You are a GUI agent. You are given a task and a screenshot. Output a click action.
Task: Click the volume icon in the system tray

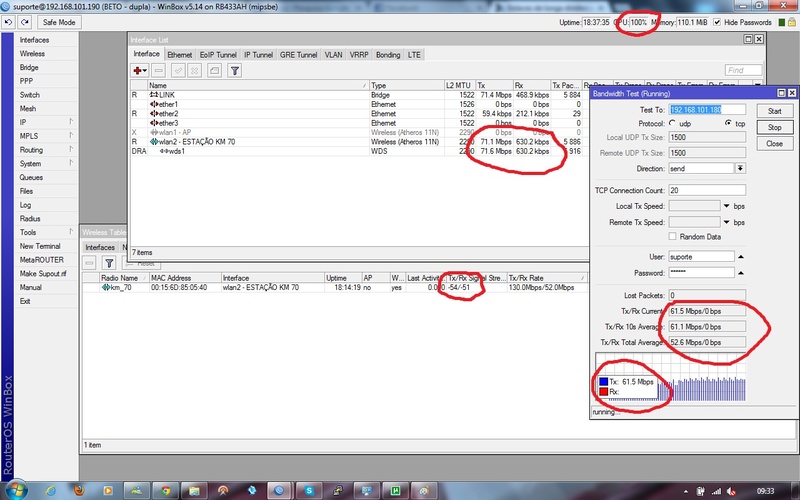point(731,491)
